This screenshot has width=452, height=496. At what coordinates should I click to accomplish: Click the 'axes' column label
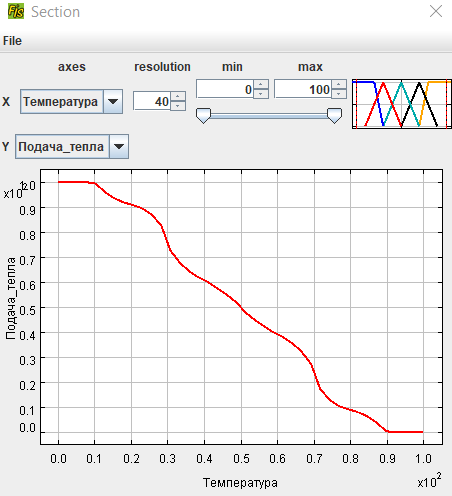click(72, 67)
